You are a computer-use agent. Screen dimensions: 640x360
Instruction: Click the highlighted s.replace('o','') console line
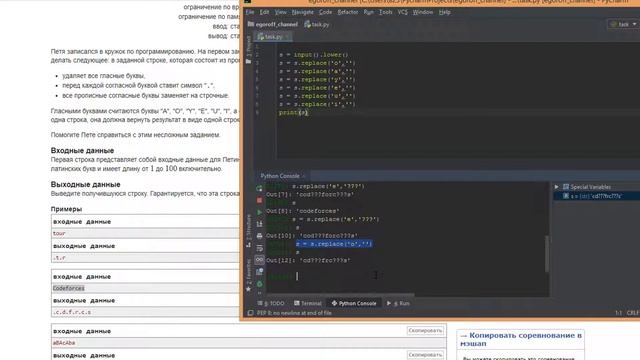[334, 244]
